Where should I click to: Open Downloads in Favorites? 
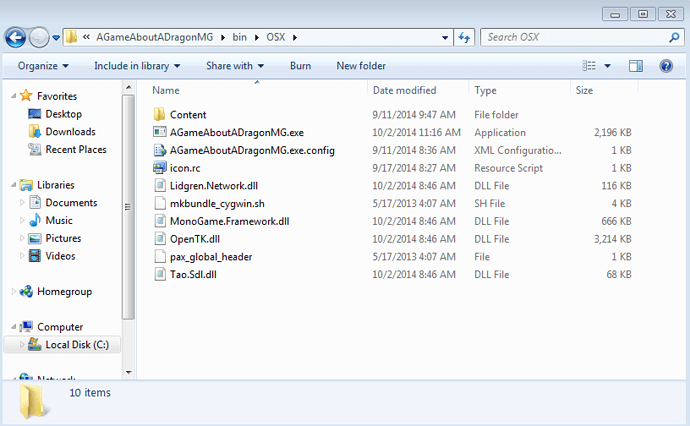[70, 132]
